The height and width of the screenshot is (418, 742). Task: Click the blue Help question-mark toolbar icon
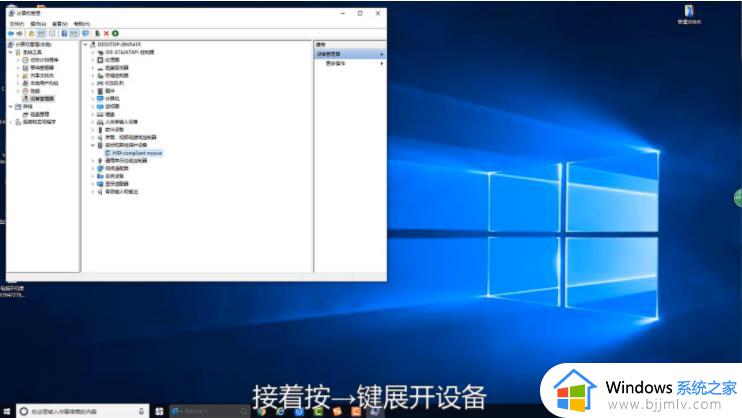pos(64,34)
